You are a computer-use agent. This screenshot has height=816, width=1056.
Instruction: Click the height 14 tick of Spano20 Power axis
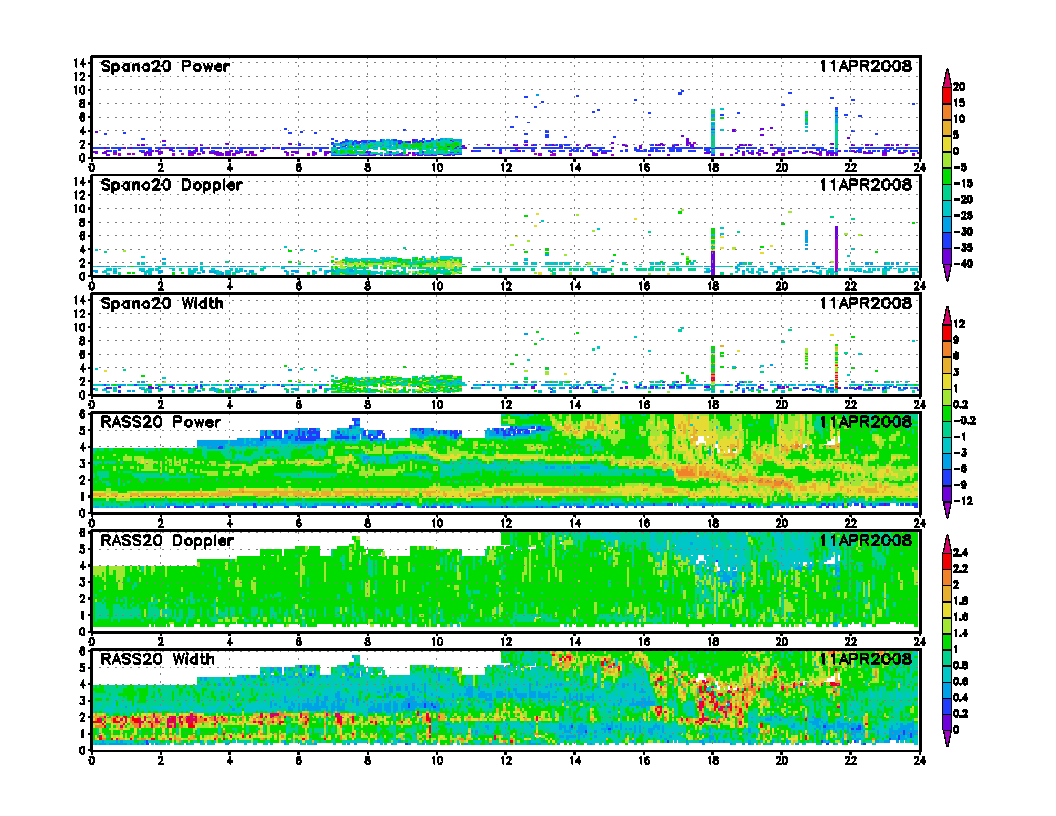[x=79, y=63]
